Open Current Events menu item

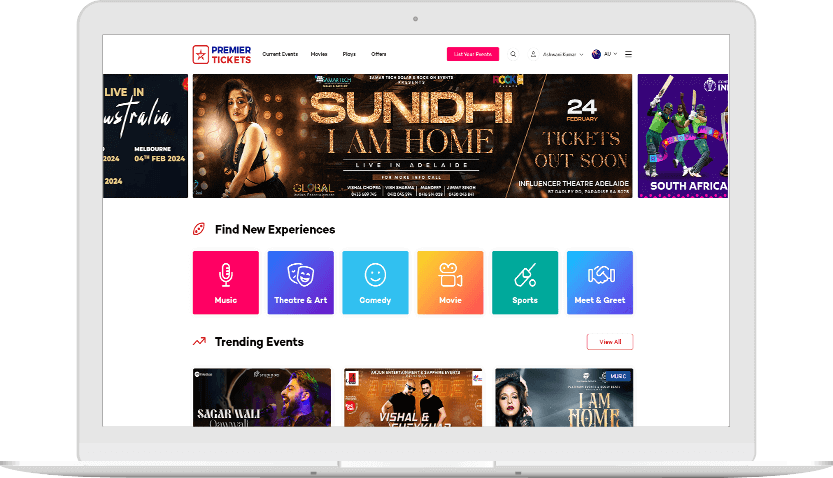point(280,54)
